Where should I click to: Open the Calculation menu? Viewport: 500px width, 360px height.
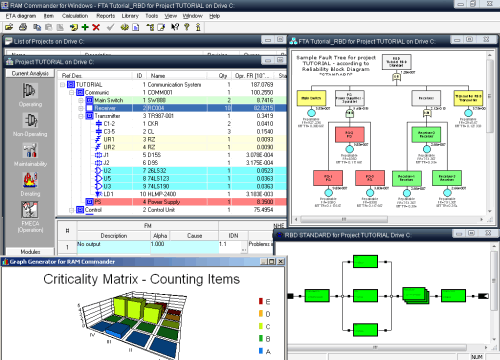(x=75, y=16)
